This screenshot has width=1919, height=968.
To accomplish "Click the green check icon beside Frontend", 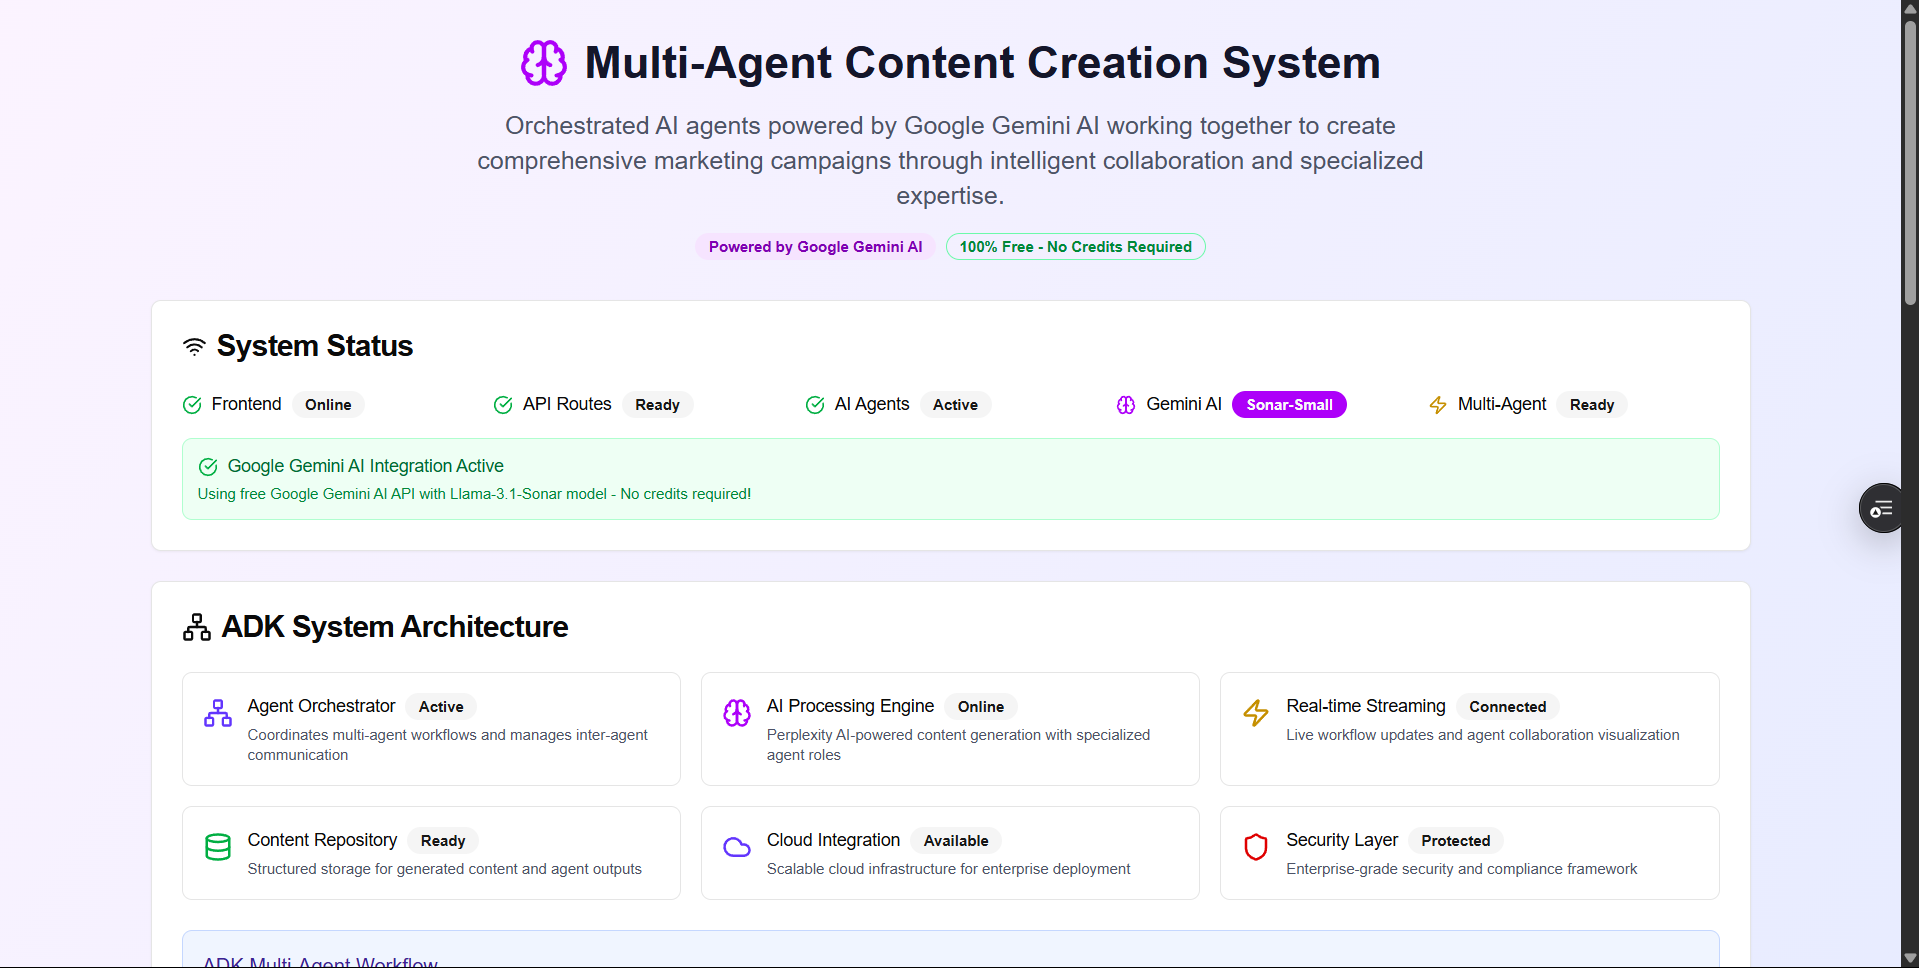I will click(192, 405).
